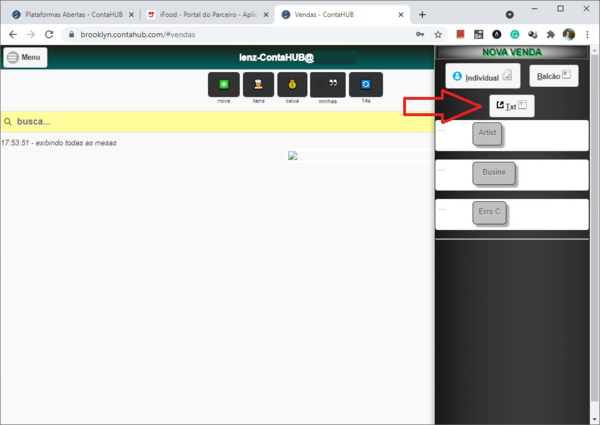Click the red extension icon in toolbar
The width and height of the screenshot is (600, 425).
[x=460, y=34]
